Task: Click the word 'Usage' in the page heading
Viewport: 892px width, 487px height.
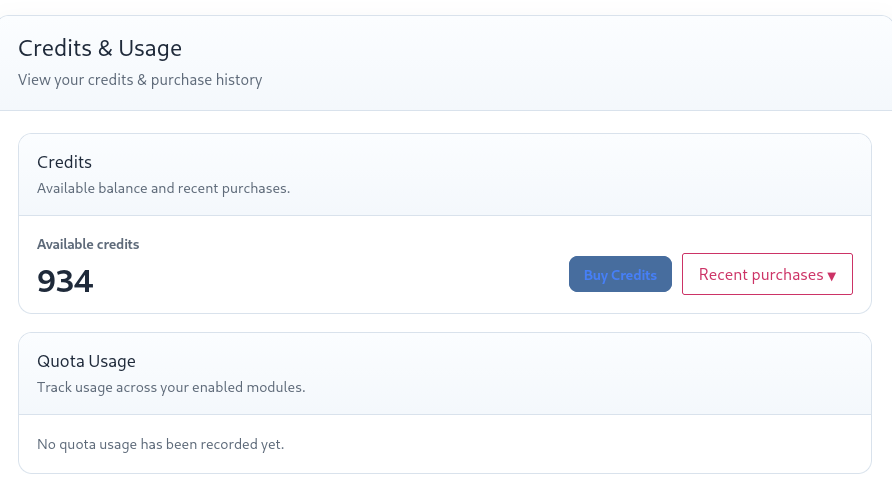Action: pos(150,49)
